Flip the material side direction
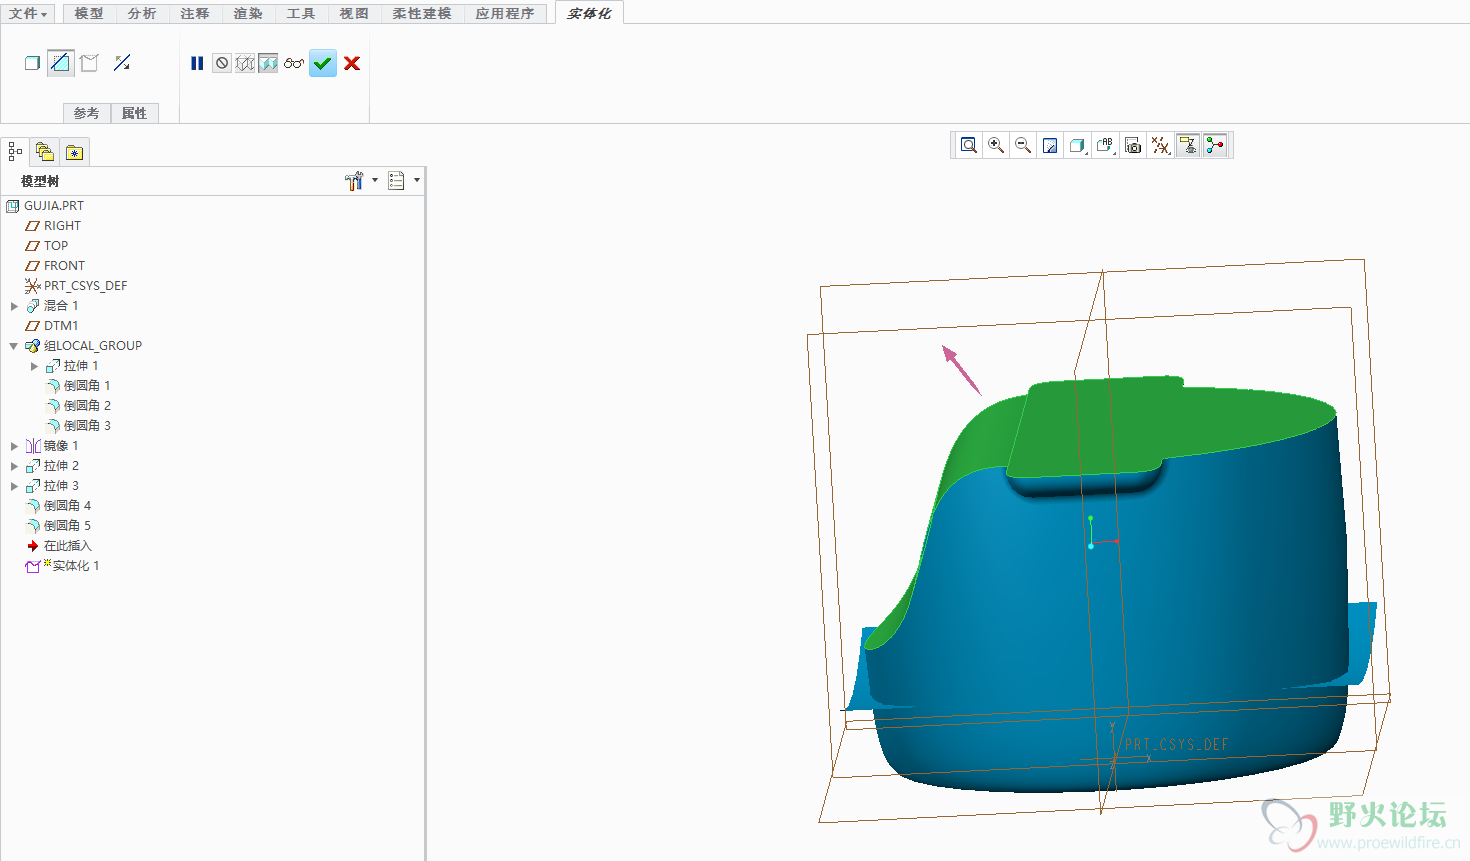Viewport: 1470px width, 861px height. coord(122,63)
